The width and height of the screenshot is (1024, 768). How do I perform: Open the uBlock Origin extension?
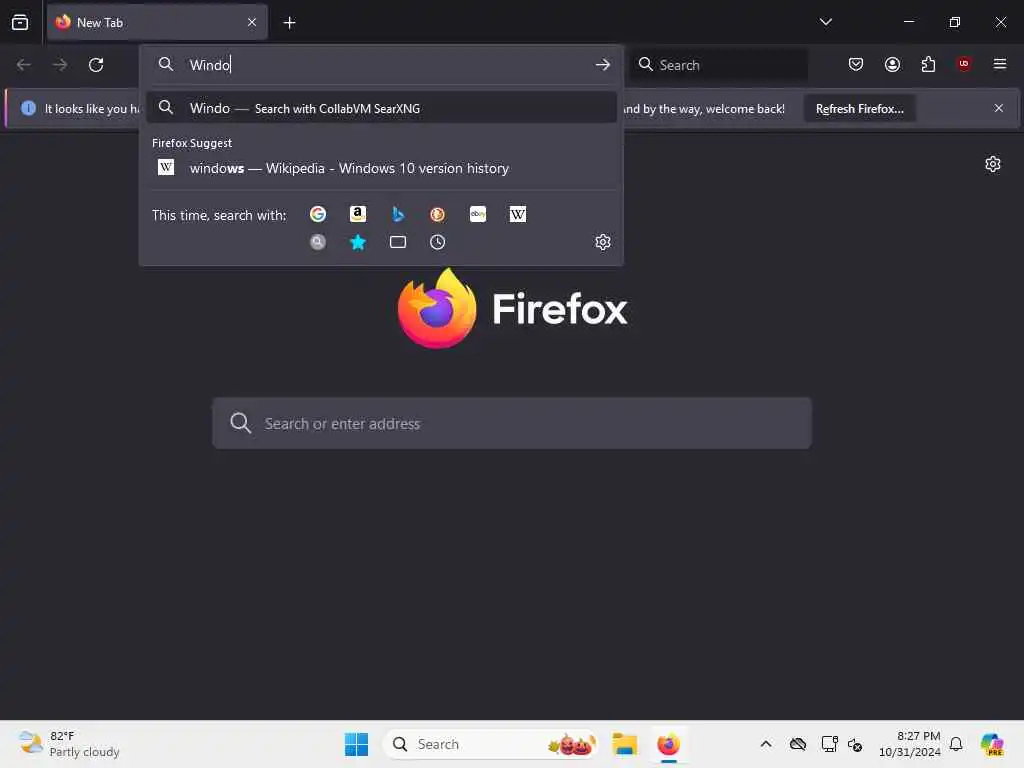coord(964,64)
